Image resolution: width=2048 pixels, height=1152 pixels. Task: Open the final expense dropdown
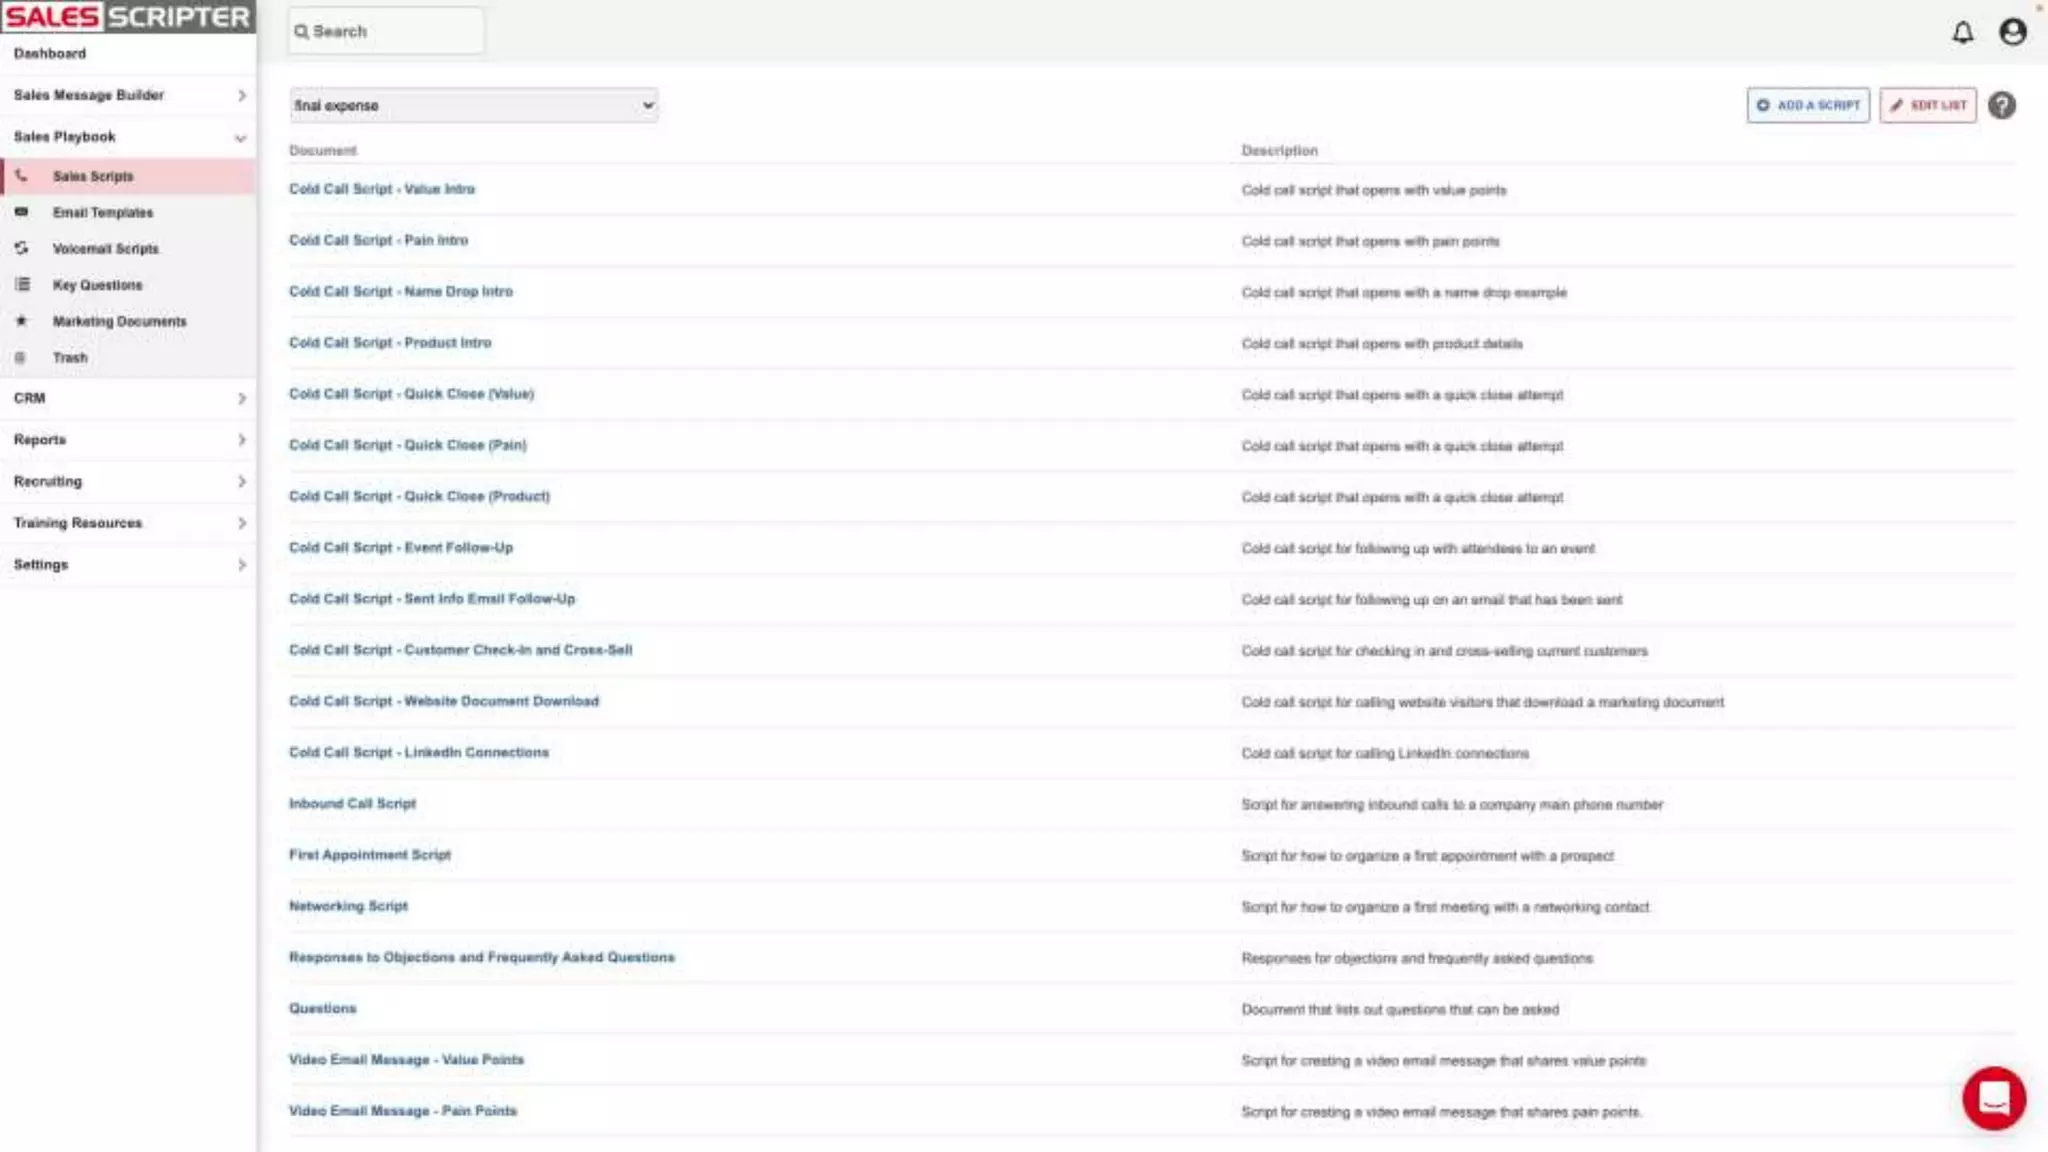click(x=474, y=105)
